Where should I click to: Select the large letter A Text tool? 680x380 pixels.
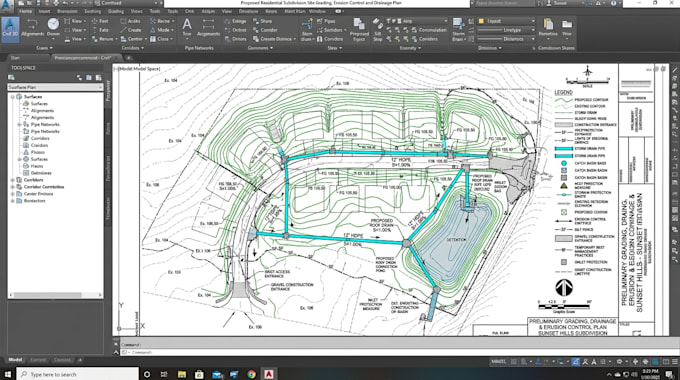click(187, 27)
